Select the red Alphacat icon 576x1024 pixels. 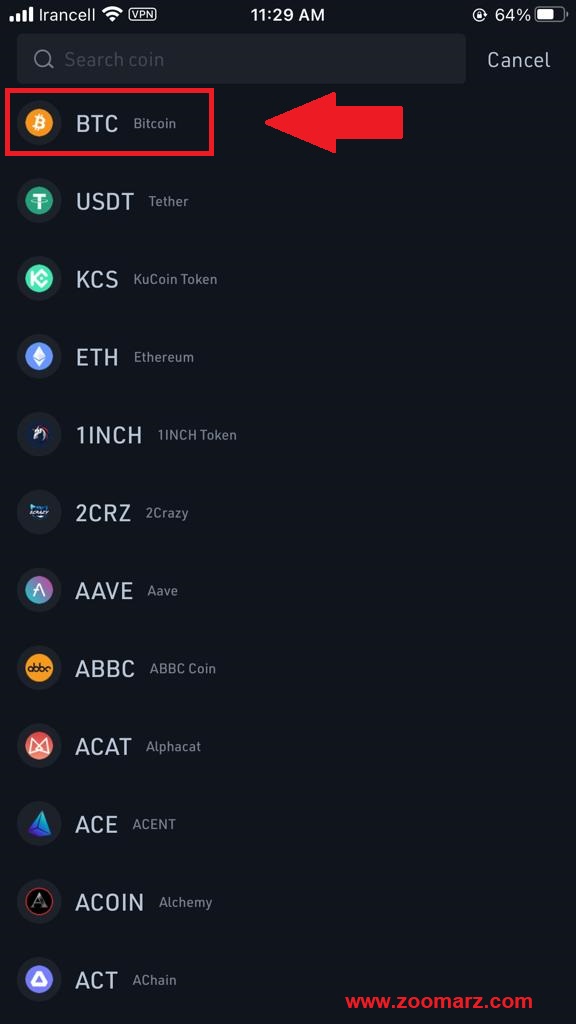[x=39, y=746]
